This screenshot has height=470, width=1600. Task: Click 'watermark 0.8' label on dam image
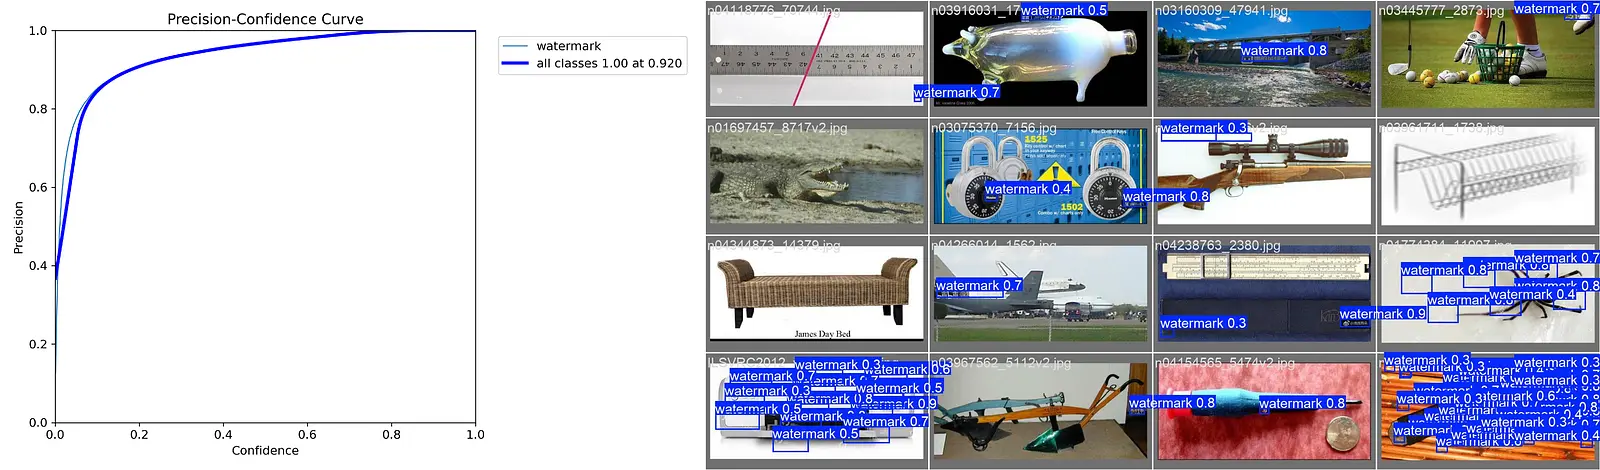point(1283,50)
